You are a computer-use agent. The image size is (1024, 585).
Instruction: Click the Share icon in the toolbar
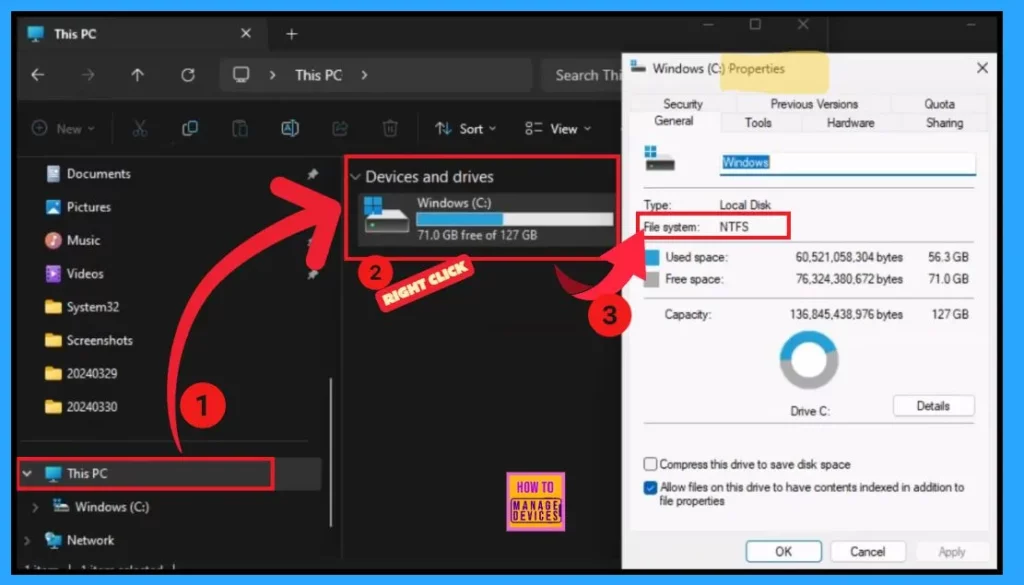[340, 129]
